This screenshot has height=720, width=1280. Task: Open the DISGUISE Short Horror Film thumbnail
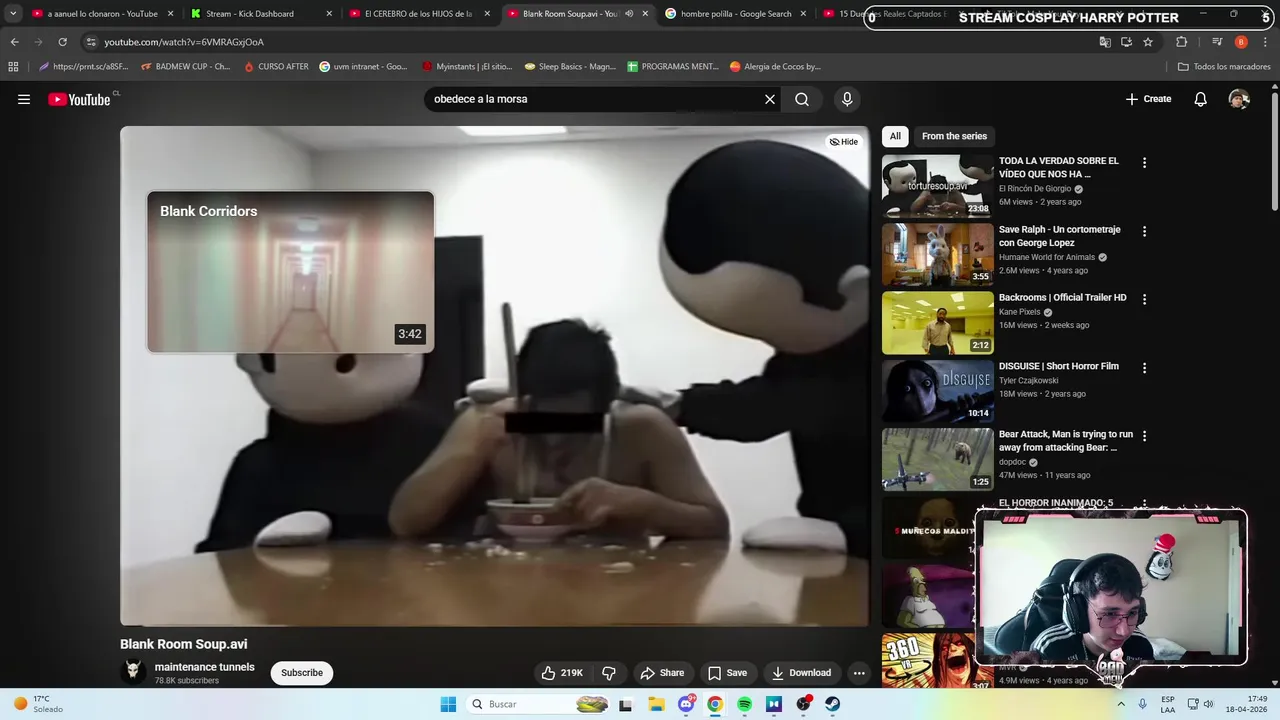(938, 391)
